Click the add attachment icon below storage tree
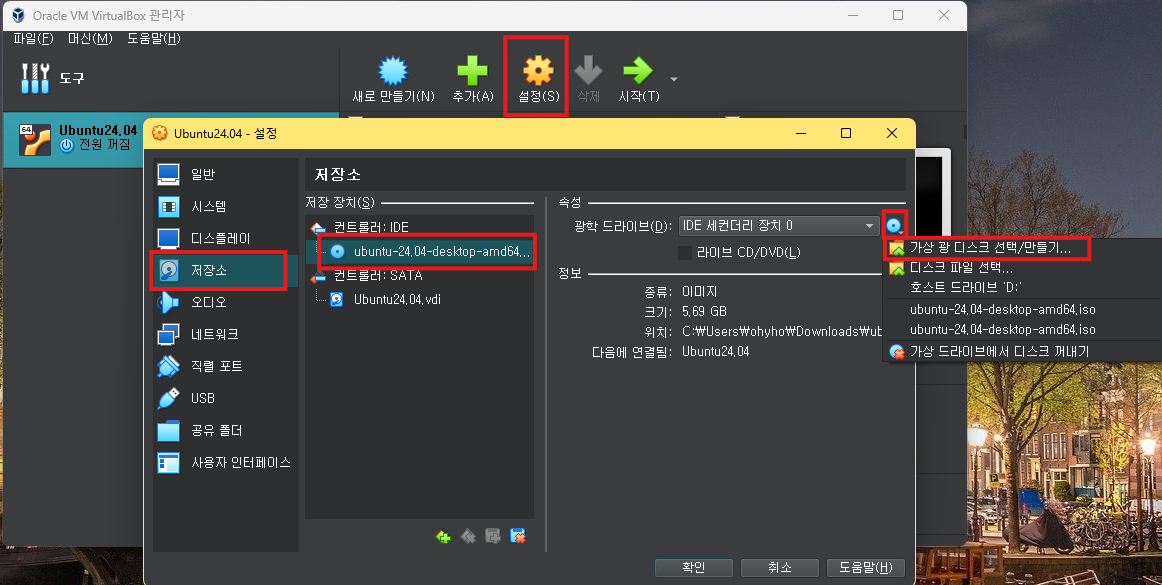Image resolution: width=1162 pixels, height=585 pixels. pos(493,536)
